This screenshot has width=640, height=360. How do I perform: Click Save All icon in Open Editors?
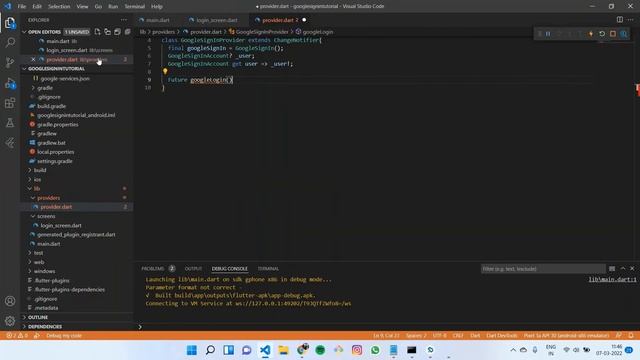tap(117, 32)
